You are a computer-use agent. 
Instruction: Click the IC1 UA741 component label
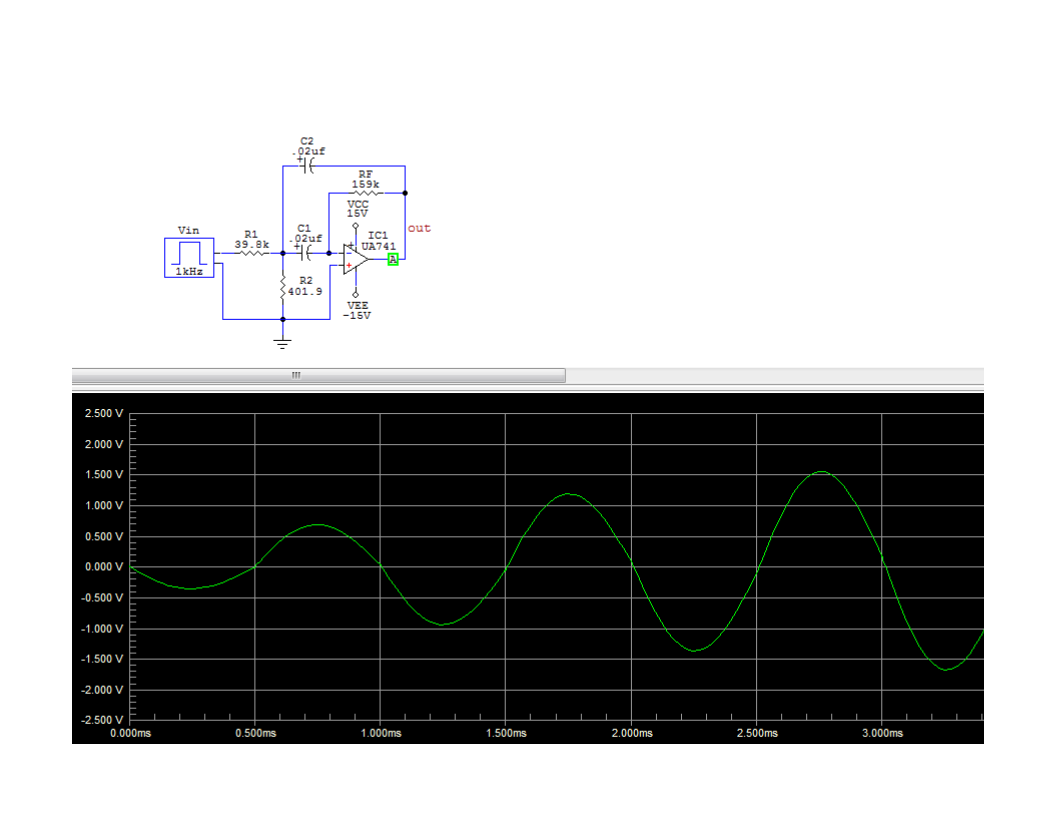(378, 241)
